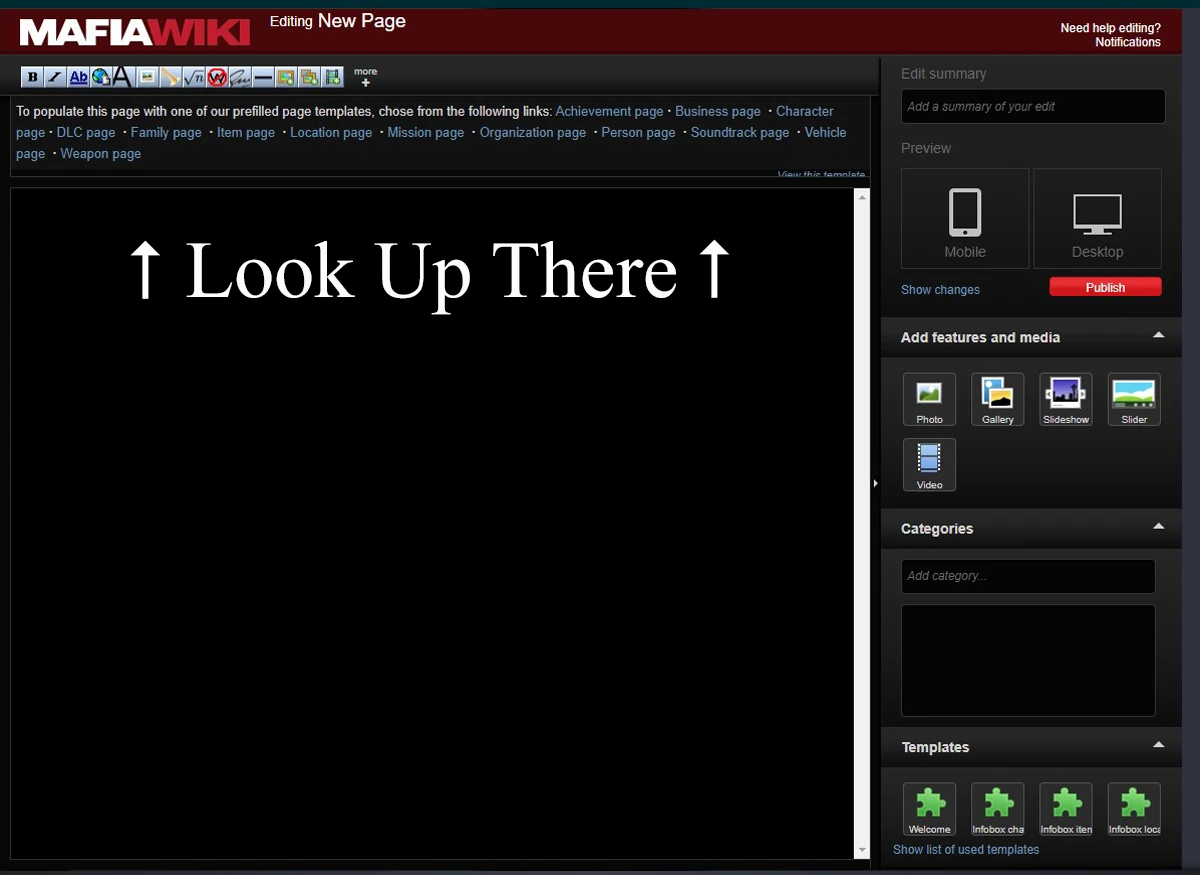
Task: Select Character page template link
Action: [805, 111]
